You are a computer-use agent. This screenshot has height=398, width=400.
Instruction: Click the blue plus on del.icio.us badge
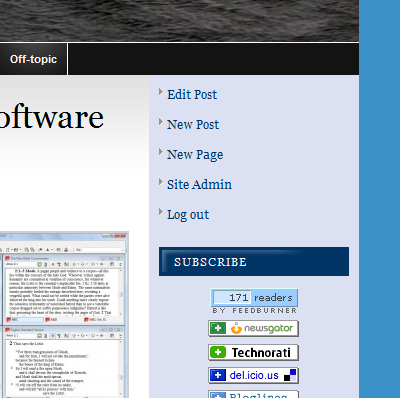218,375
